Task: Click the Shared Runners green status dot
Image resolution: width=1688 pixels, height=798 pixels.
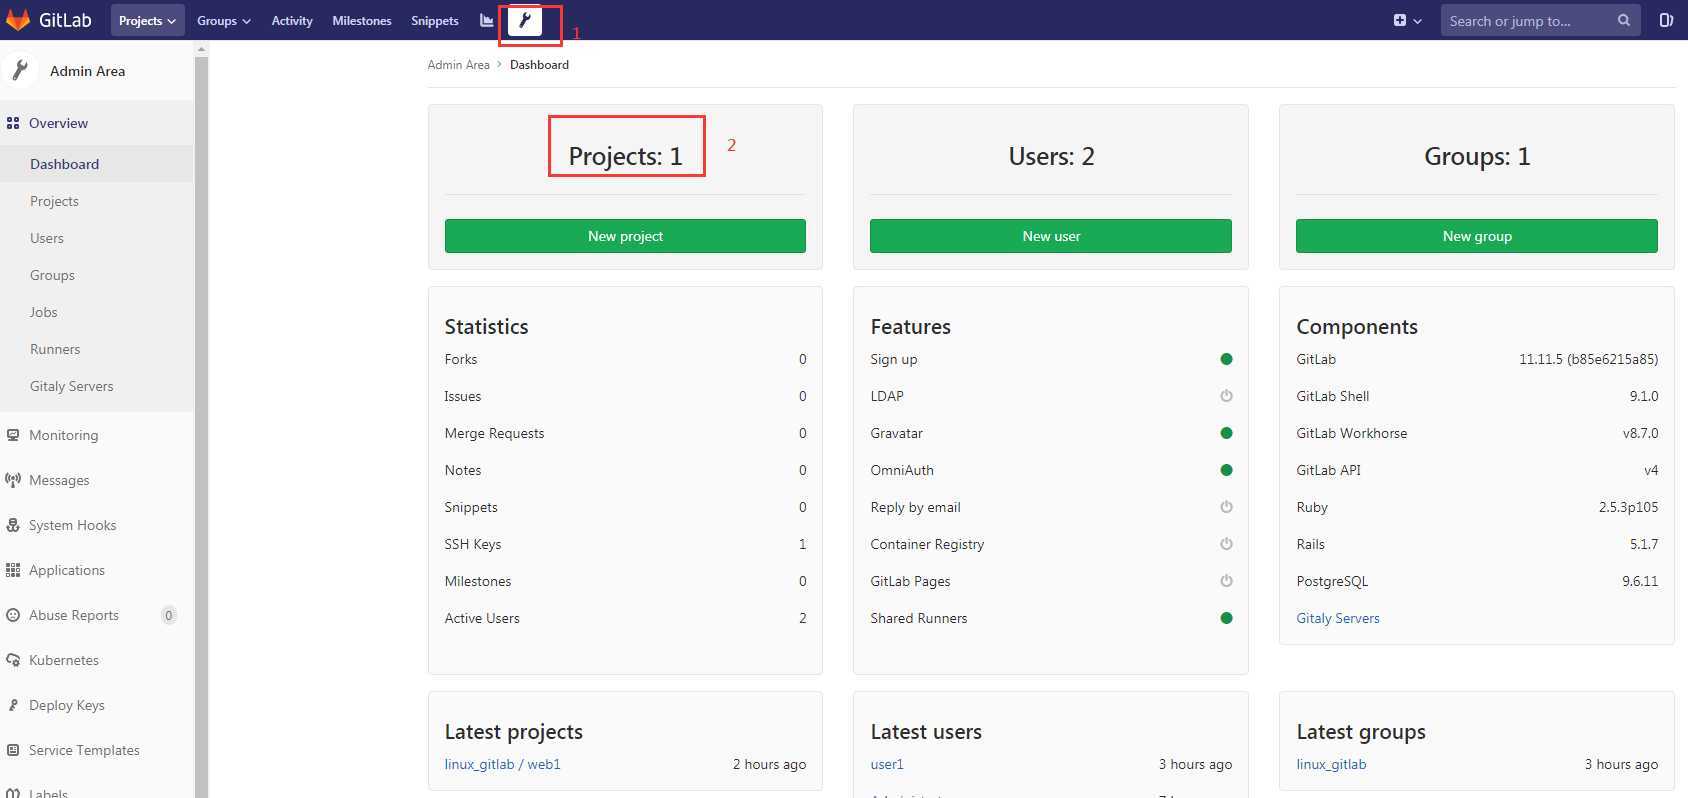Action: point(1226,618)
